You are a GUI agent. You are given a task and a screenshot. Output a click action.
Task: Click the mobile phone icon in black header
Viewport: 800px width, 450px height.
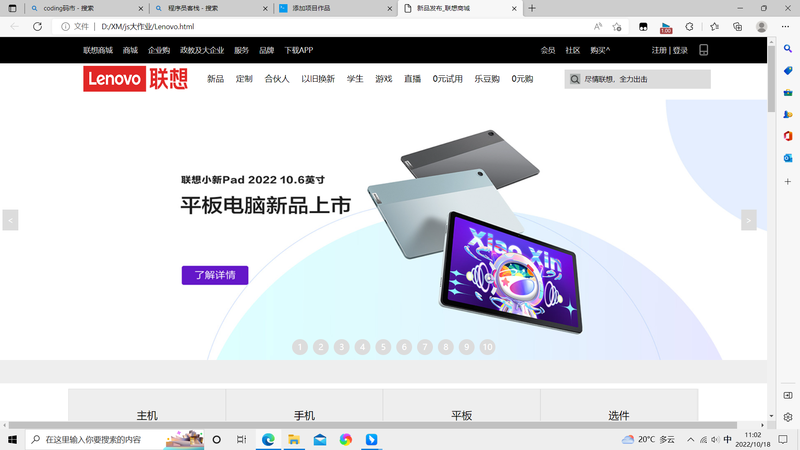tap(704, 50)
